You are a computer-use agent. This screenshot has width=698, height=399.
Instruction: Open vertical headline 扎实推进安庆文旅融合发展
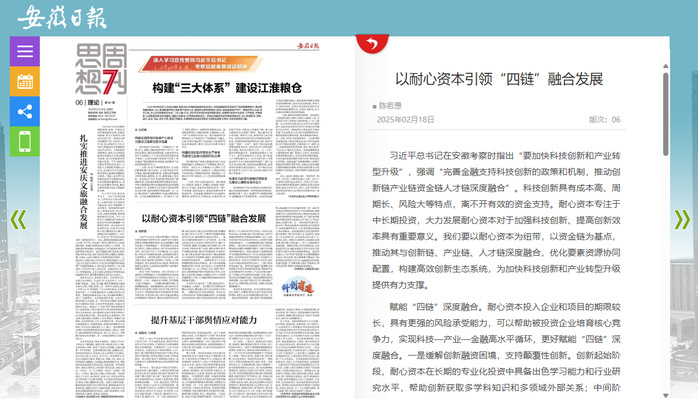point(84,182)
